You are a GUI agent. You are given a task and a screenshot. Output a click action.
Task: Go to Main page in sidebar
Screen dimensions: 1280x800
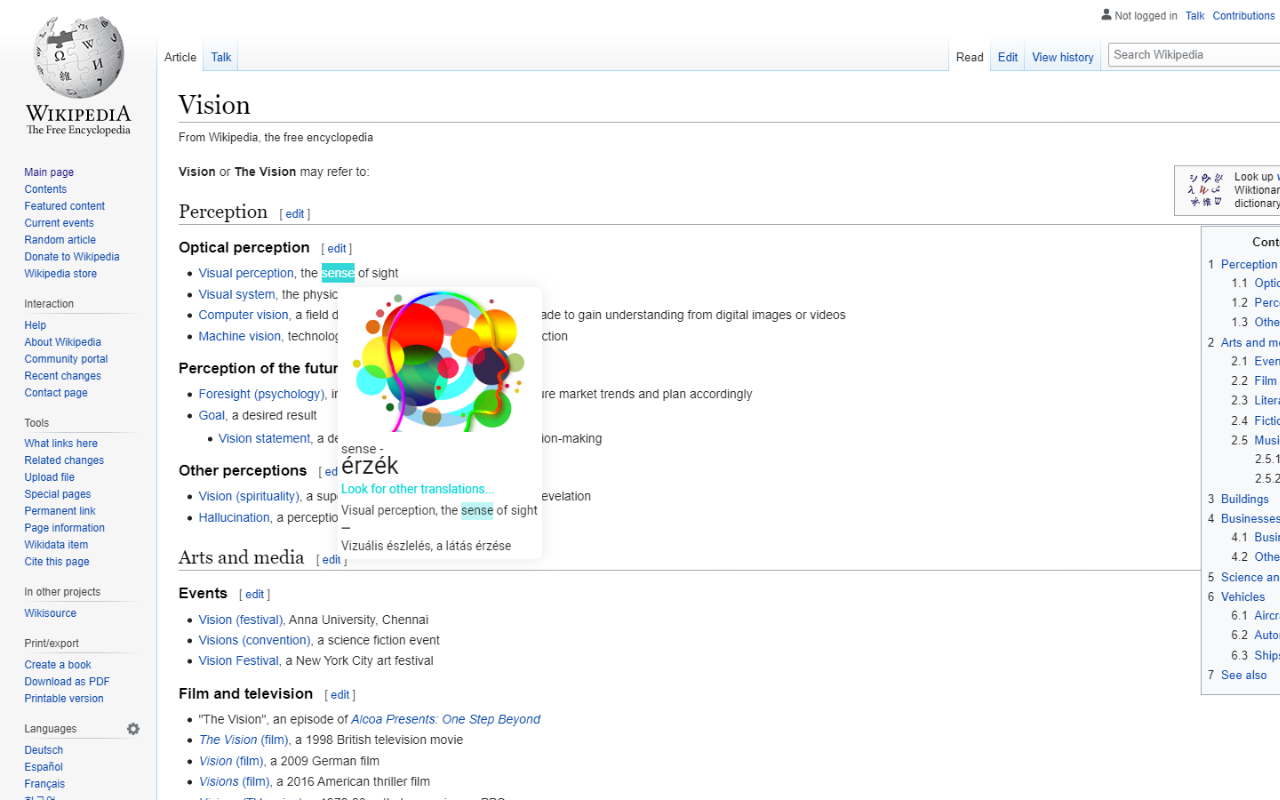(49, 172)
